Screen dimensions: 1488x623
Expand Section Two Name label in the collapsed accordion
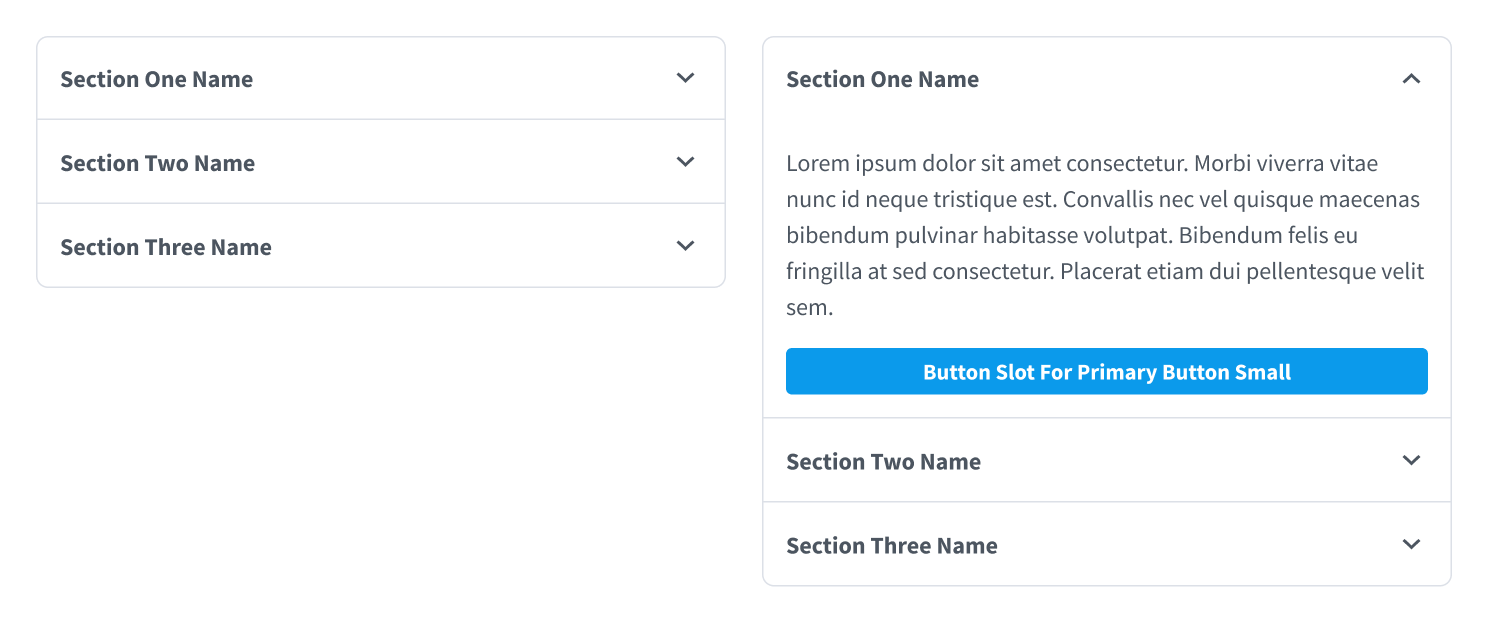[x=157, y=163]
